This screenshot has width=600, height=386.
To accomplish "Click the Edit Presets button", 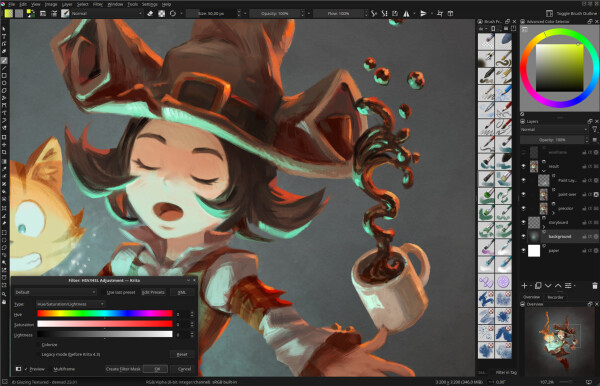I will tap(153, 292).
